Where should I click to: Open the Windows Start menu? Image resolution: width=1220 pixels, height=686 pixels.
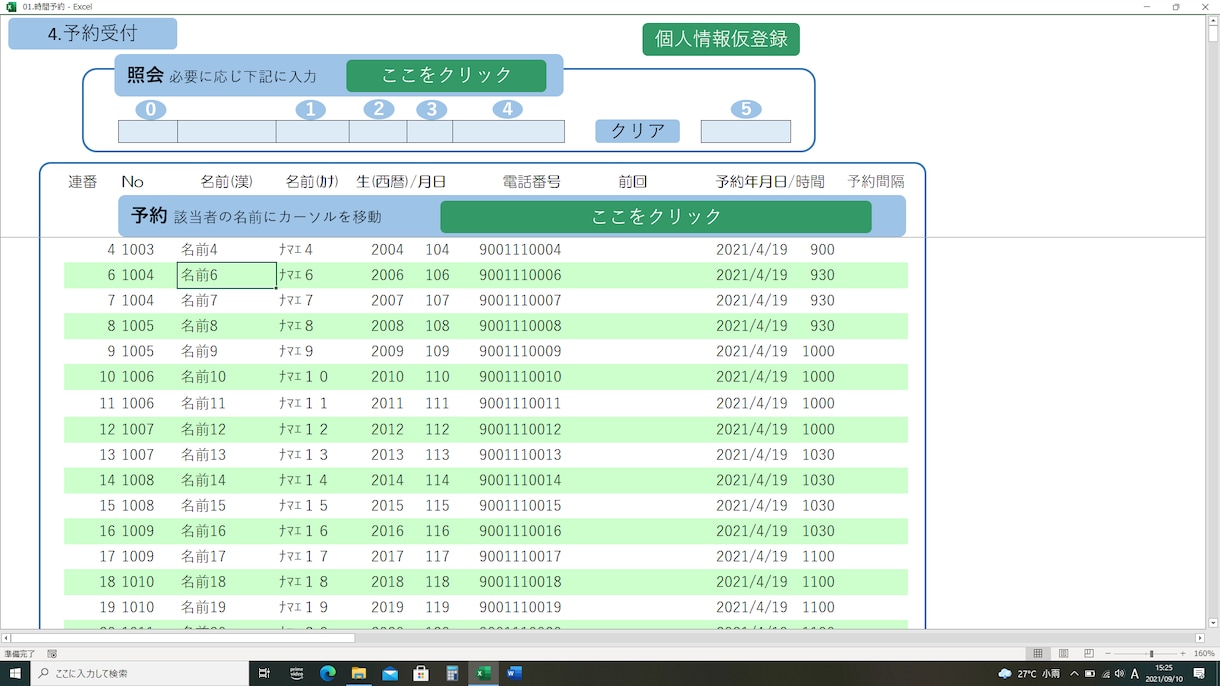click(15, 673)
